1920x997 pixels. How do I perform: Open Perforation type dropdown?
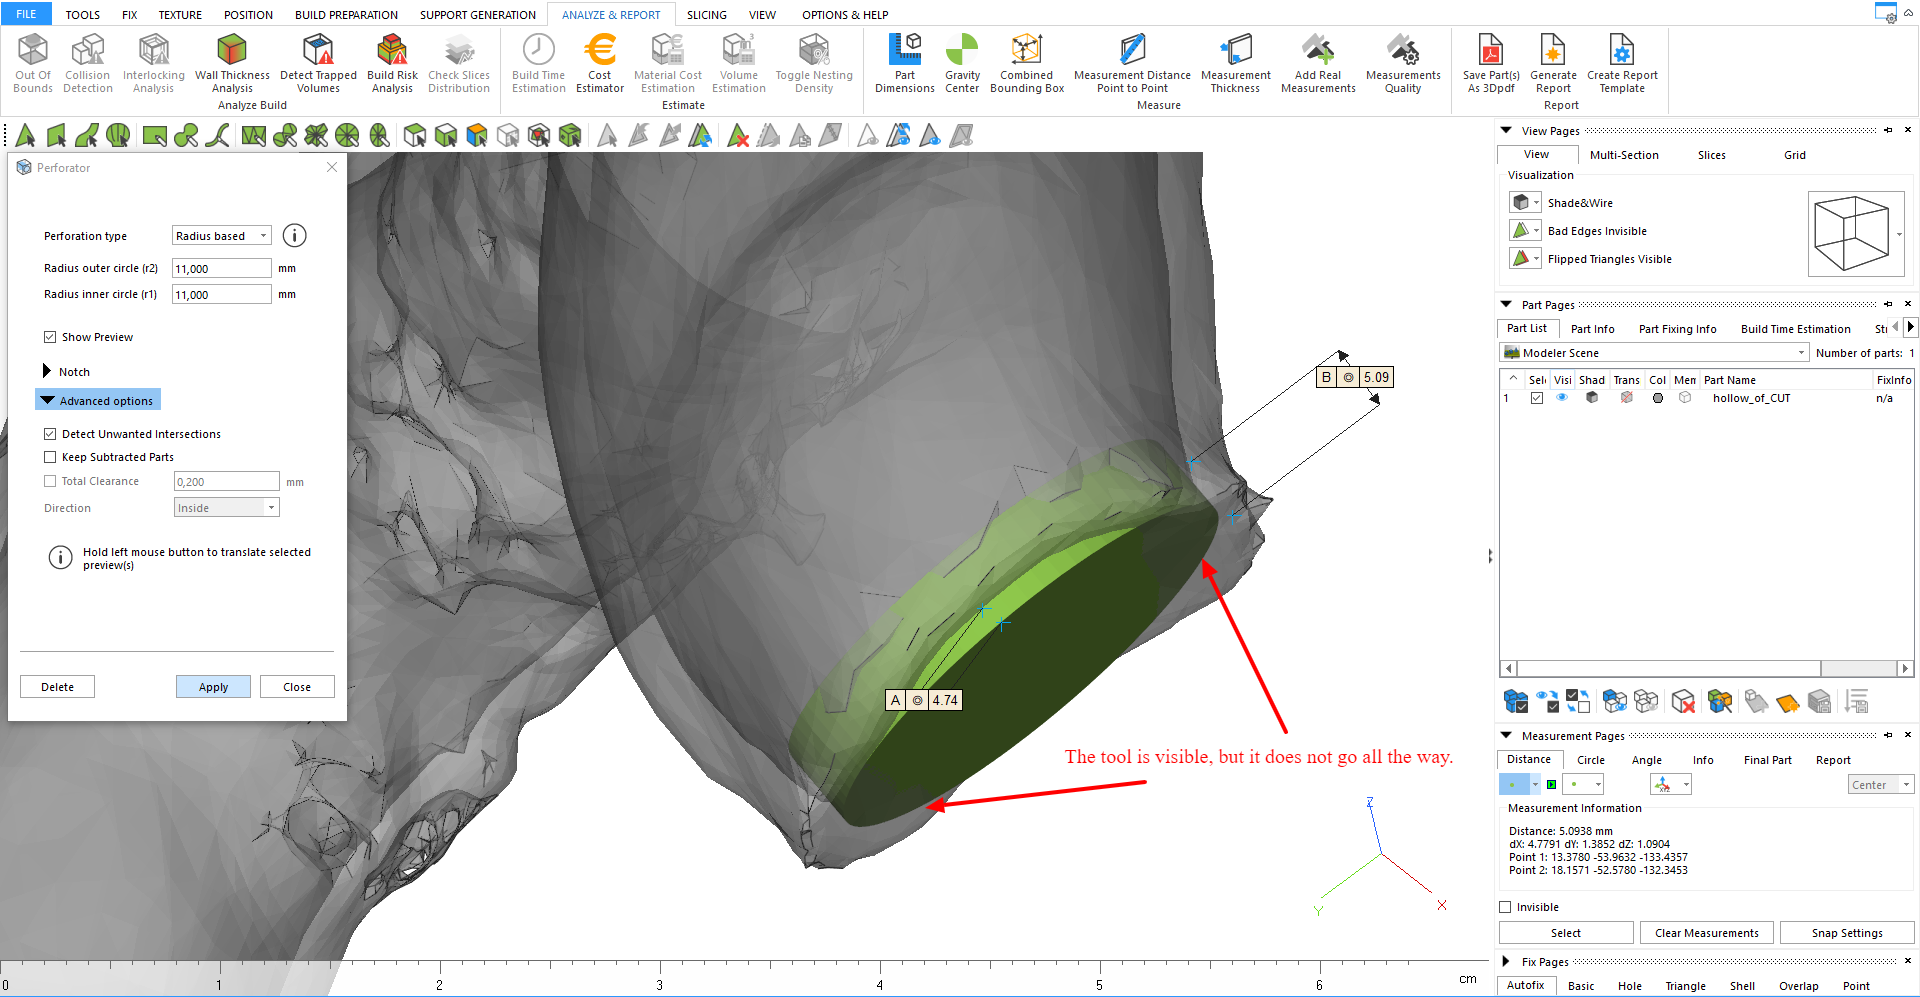(222, 236)
